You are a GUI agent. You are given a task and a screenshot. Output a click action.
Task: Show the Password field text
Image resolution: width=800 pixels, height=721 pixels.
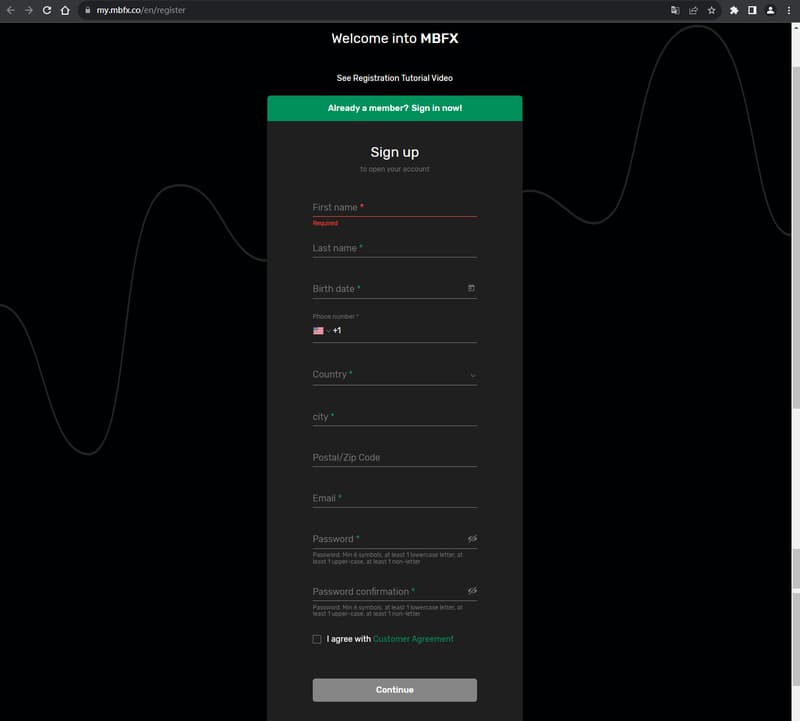point(472,538)
